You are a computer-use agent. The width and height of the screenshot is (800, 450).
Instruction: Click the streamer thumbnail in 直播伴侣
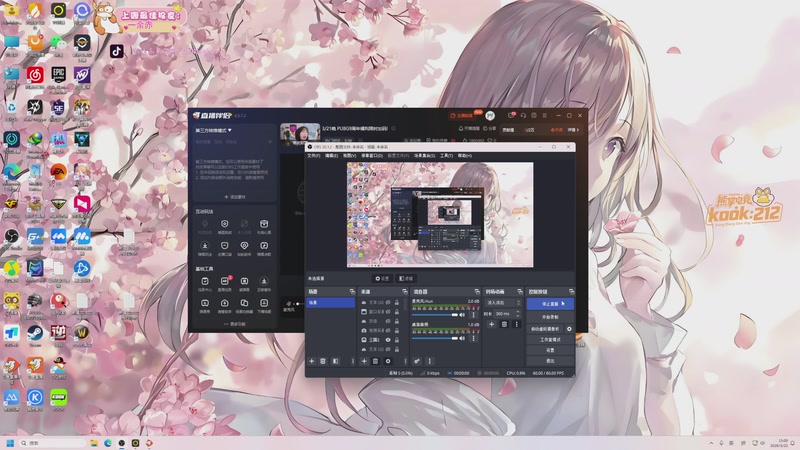click(300, 134)
